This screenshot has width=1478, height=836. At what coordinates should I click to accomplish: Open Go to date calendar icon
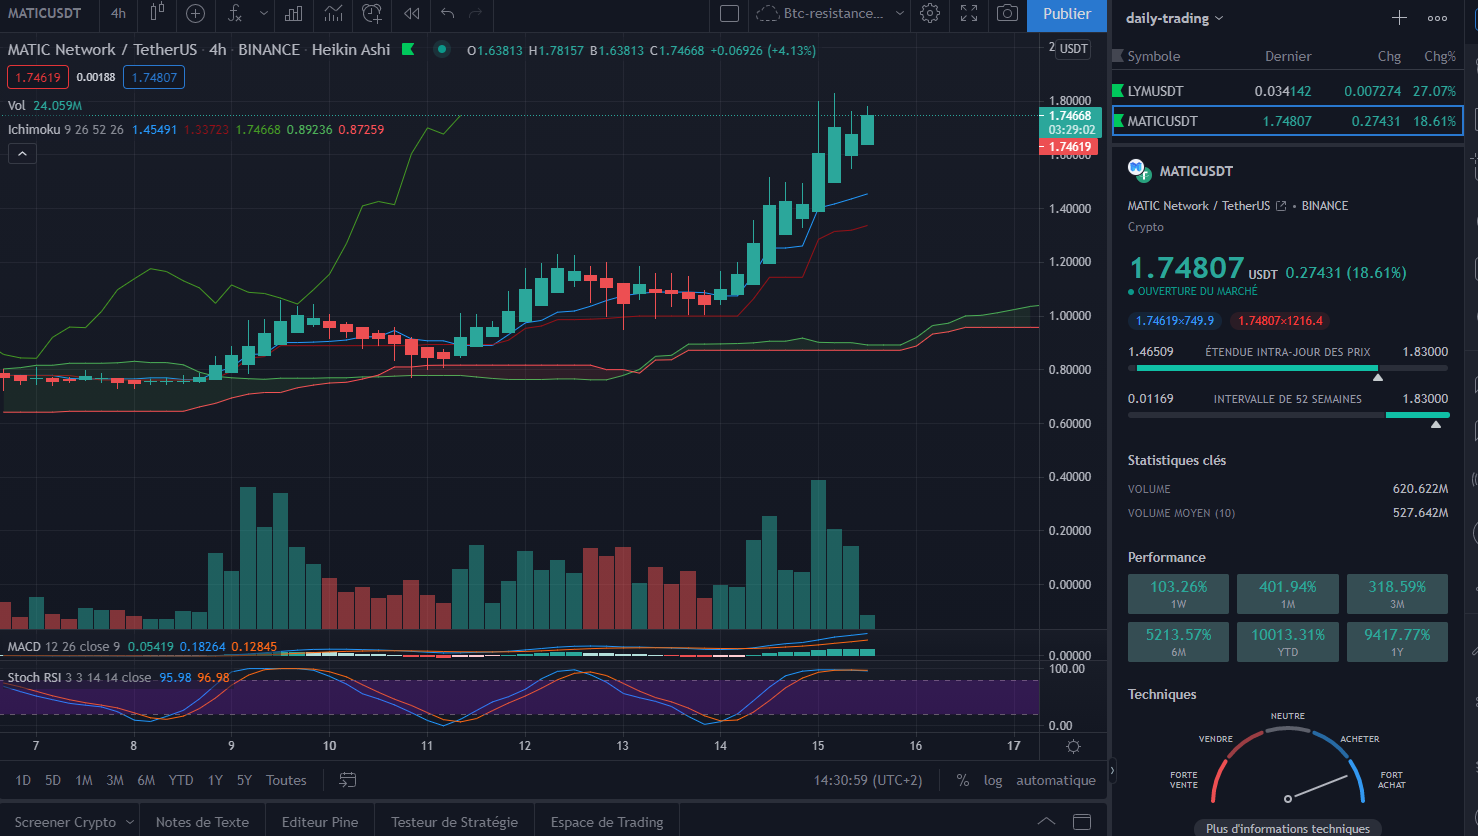click(348, 780)
